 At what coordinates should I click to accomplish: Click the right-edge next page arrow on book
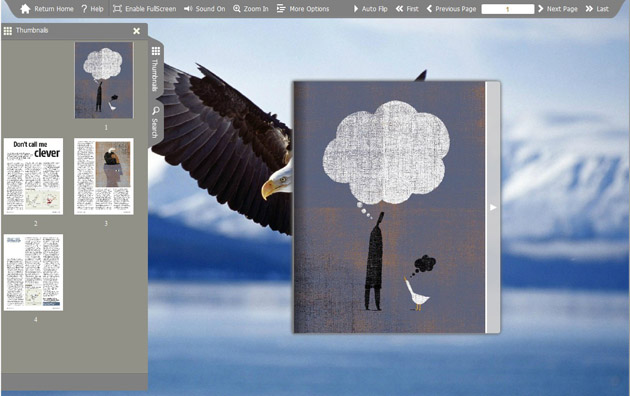[493, 207]
